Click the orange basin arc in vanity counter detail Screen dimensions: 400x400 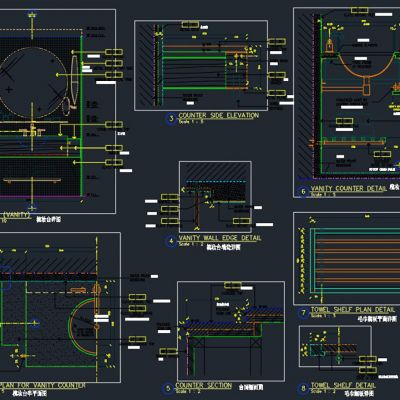pyautogui.click(x=366, y=66)
